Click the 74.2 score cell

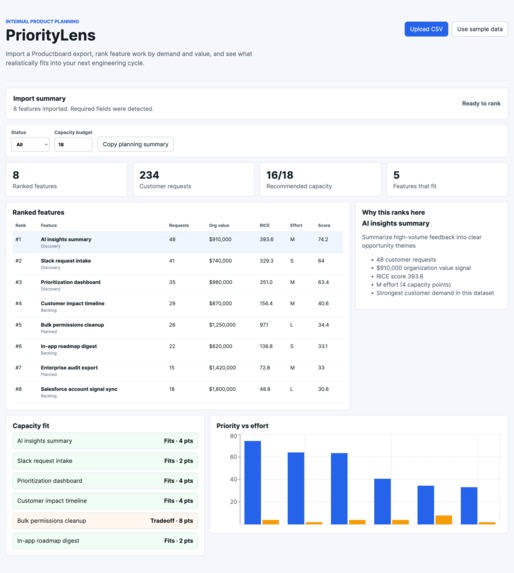(x=323, y=239)
